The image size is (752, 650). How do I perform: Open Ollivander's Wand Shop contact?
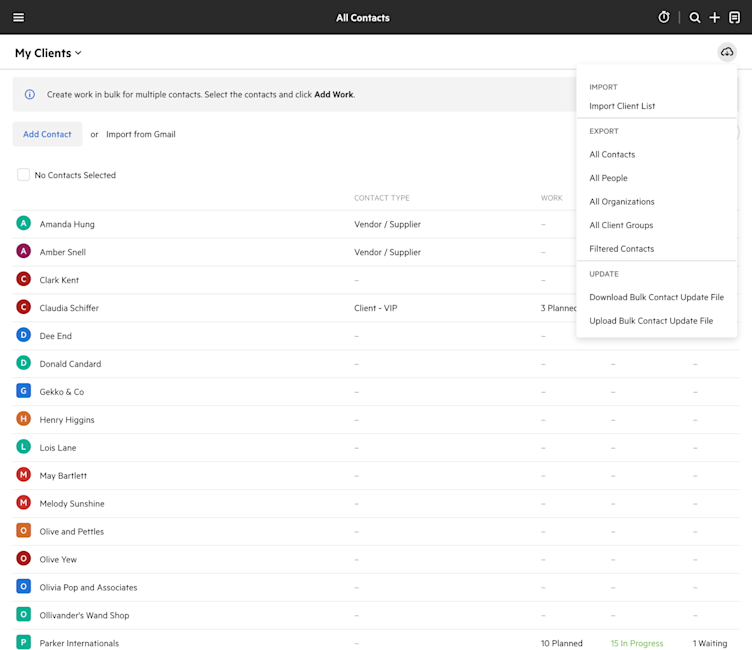click(x=84, y=615)
